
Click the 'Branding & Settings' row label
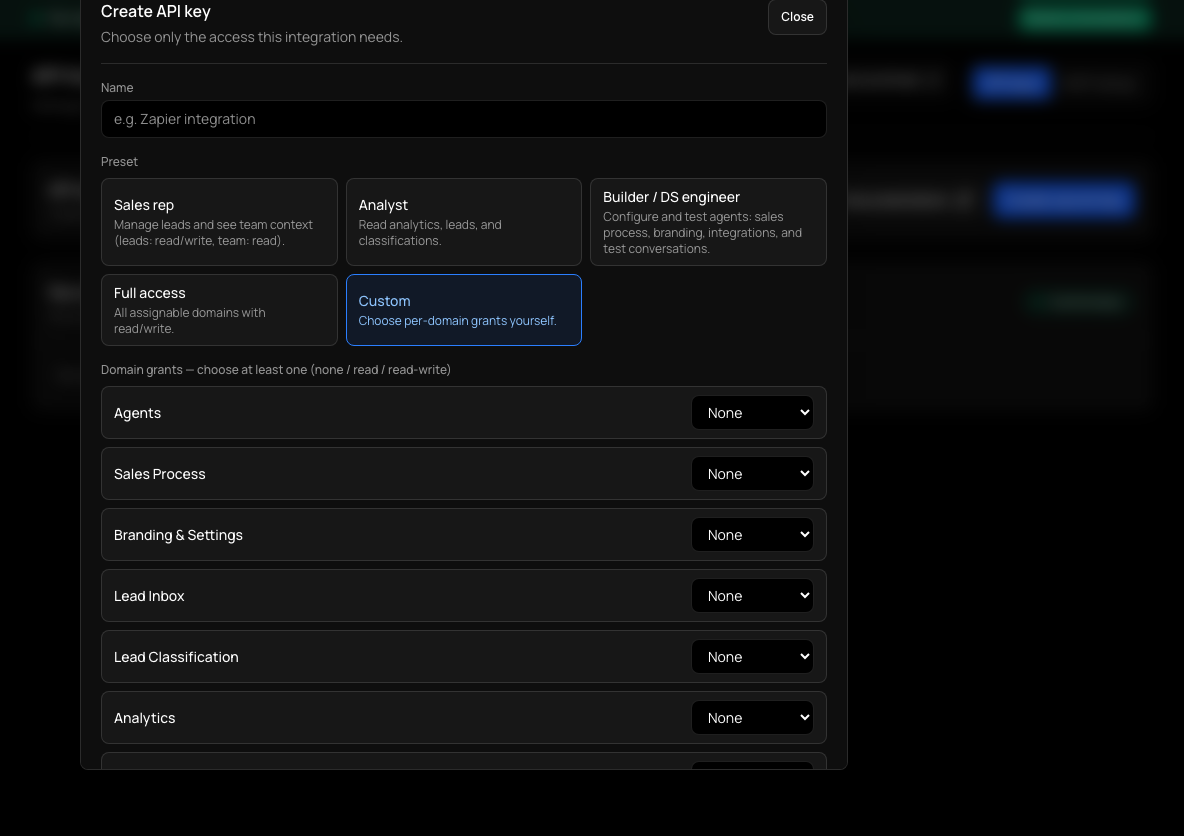pyautogui.click(x=178, y=535)
